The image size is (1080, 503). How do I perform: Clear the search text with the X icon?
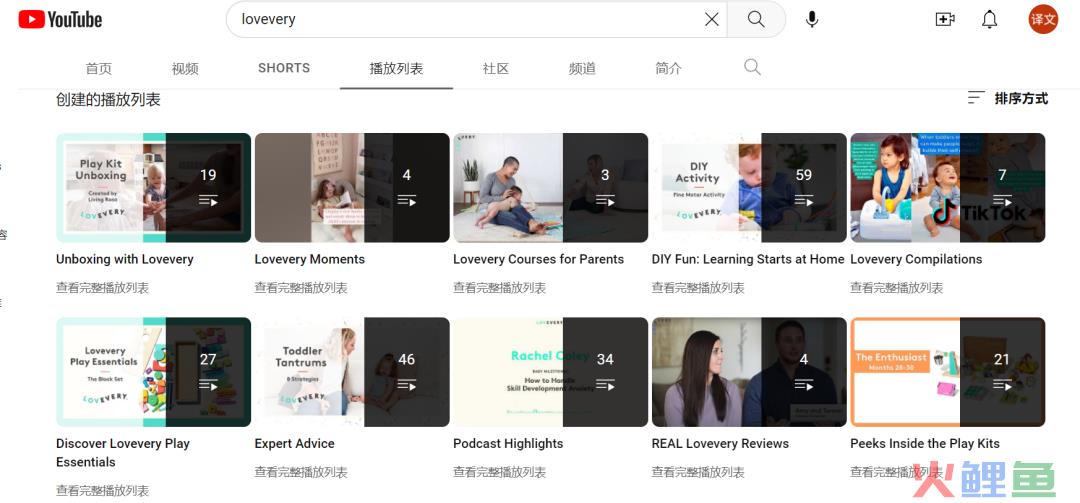pyautogui.click(x=712, y=19)
